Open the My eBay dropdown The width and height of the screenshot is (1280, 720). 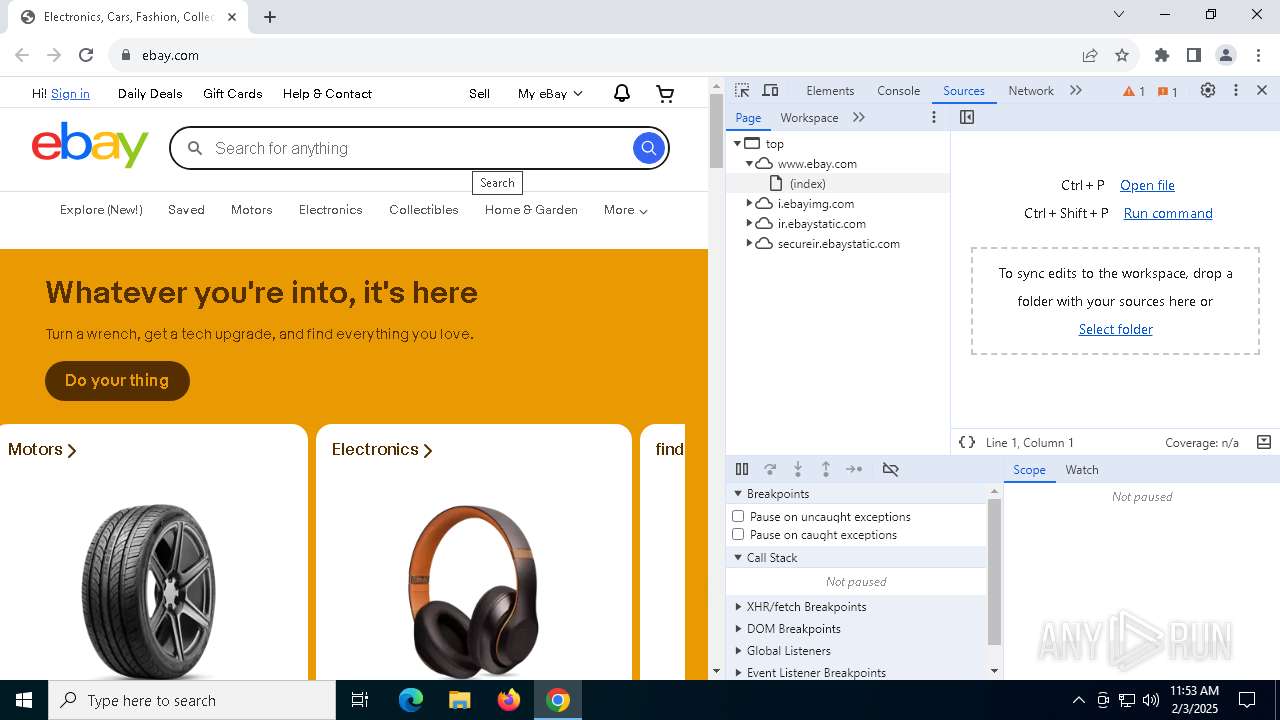coord(550,93)
